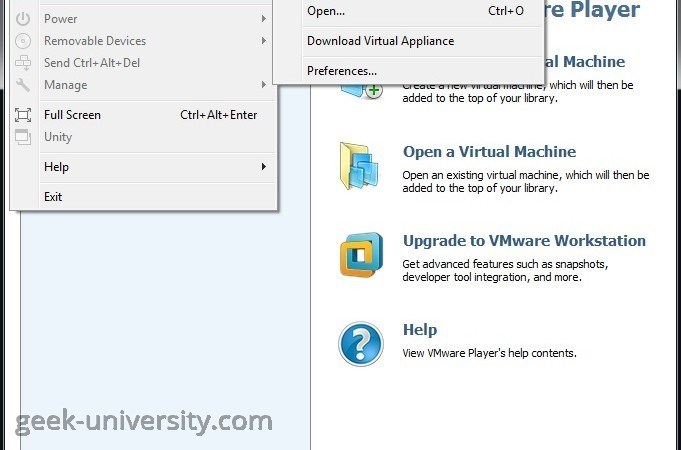The height and width of the screenshot is (450, 681).
Task: Open the Help menu entry
Action: (x=144, y=167)
